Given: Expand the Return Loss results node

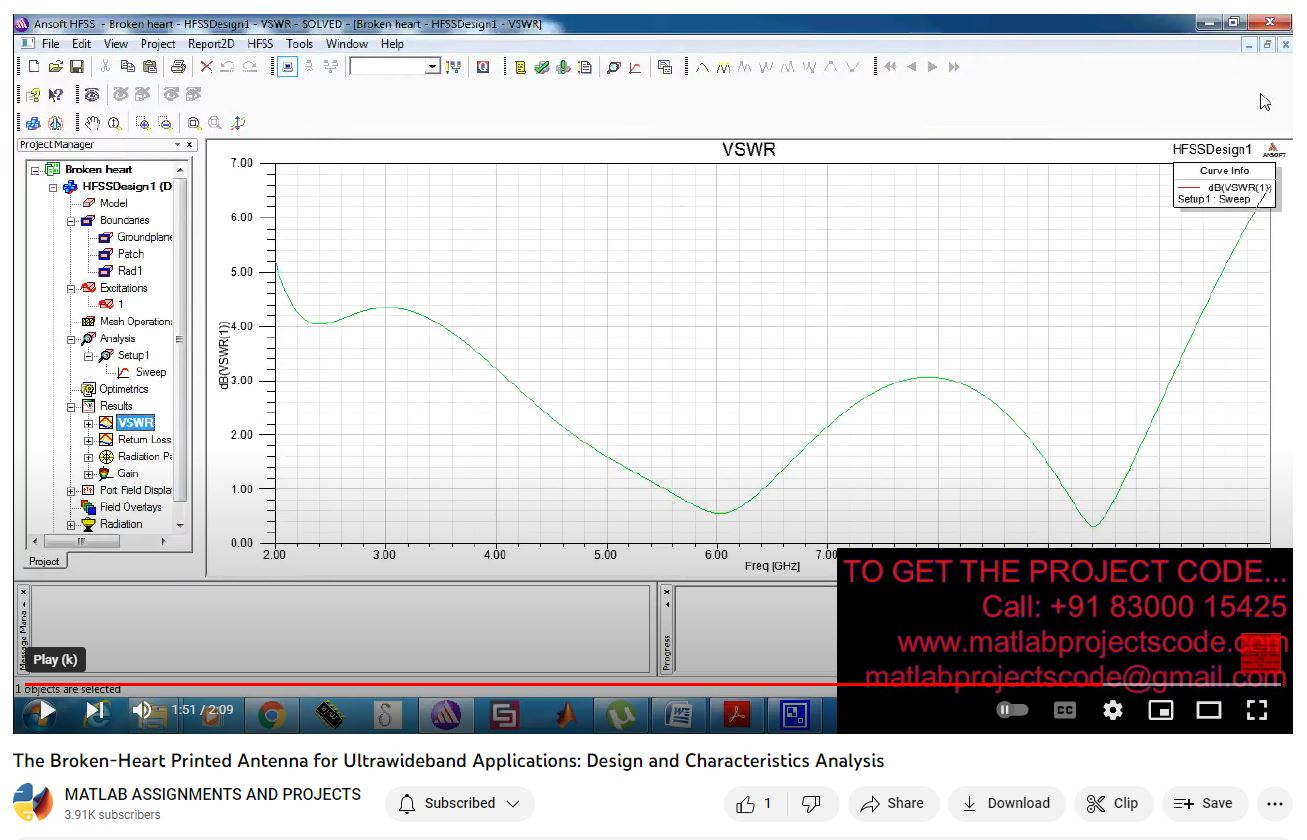Looking at the screenshot, I should pos(88,440).
